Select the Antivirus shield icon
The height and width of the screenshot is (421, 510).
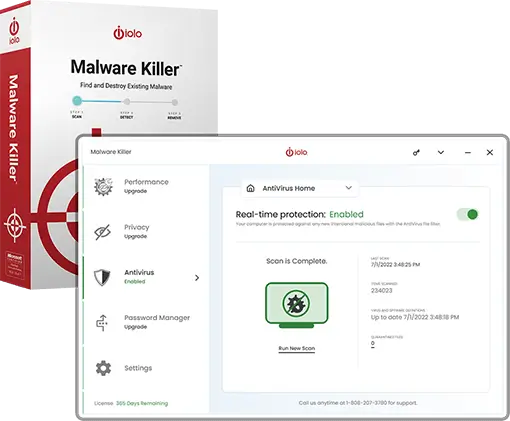(102, 277)
